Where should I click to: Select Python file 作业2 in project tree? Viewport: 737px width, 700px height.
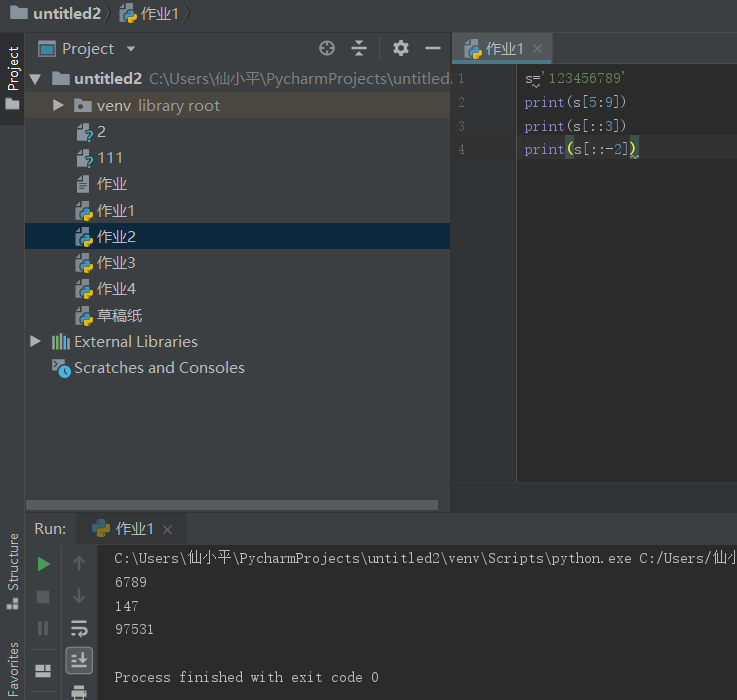[237, 236]
